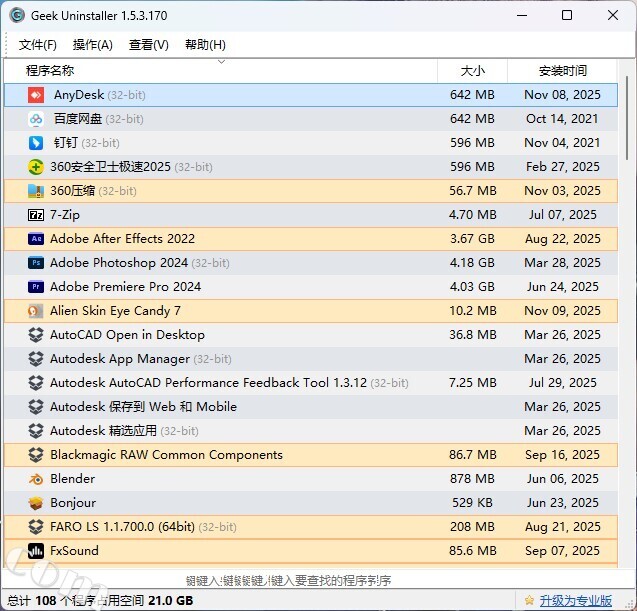The width and height of the screenshot is (637, 611).
Task: Select the Adobe Photoshop 2024 icon
Action: pyautogui.click(x=36, y=263)
